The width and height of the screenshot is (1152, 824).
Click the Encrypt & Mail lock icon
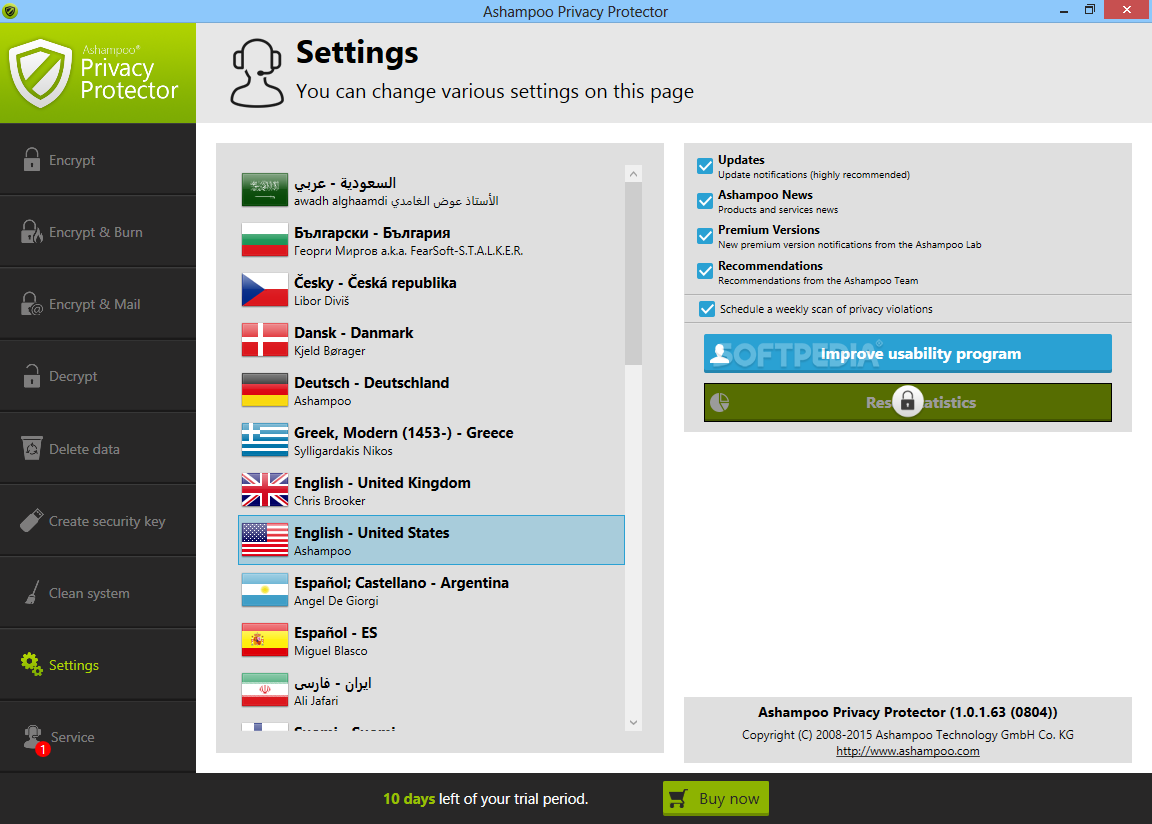(32, 303)
